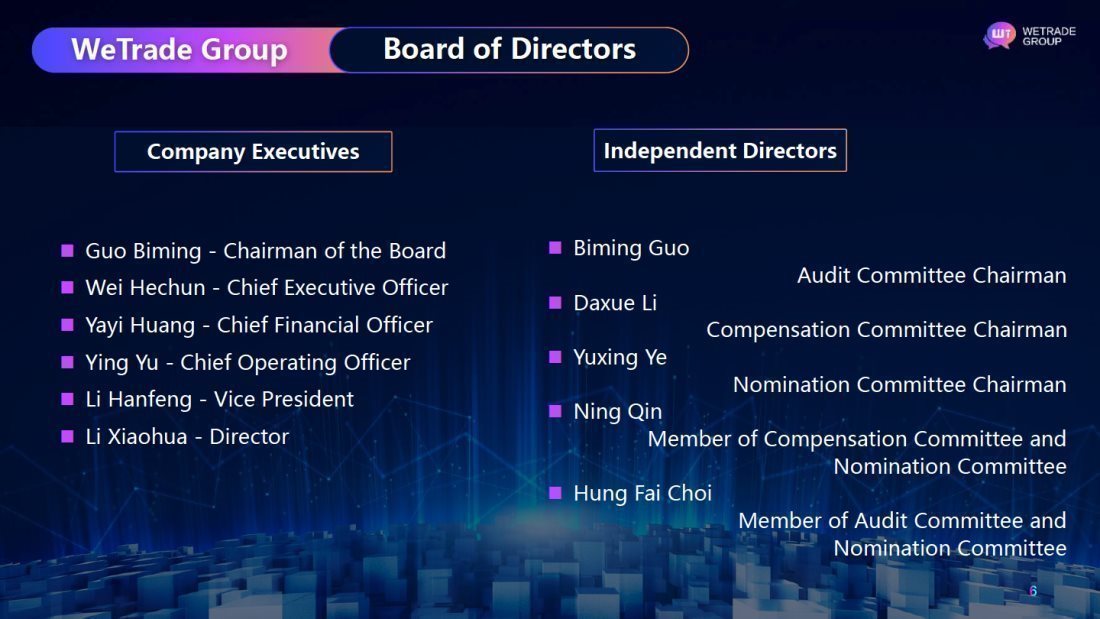Viewport: 1100px width, 619px height.
Task: Select the "Board of Directors" header pill
Action: 509,50
